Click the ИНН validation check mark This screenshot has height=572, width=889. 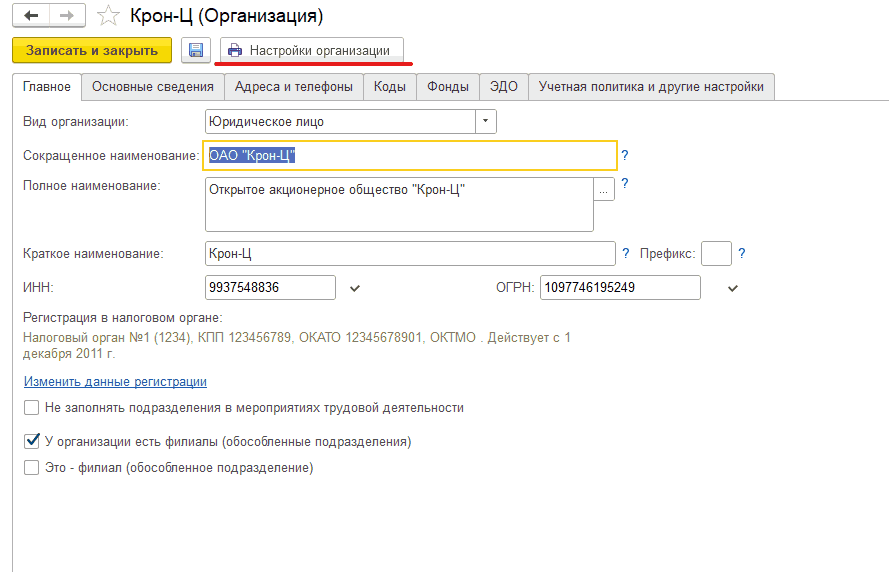click(x=355, y=289)
